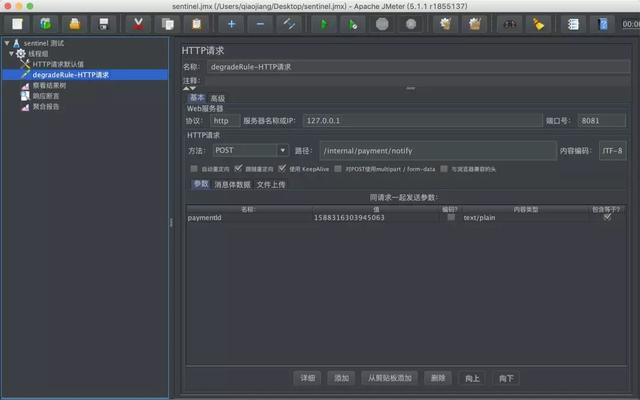
Task: Click the Toggle enable/disable toolbar icon
Action: (289, 24)
